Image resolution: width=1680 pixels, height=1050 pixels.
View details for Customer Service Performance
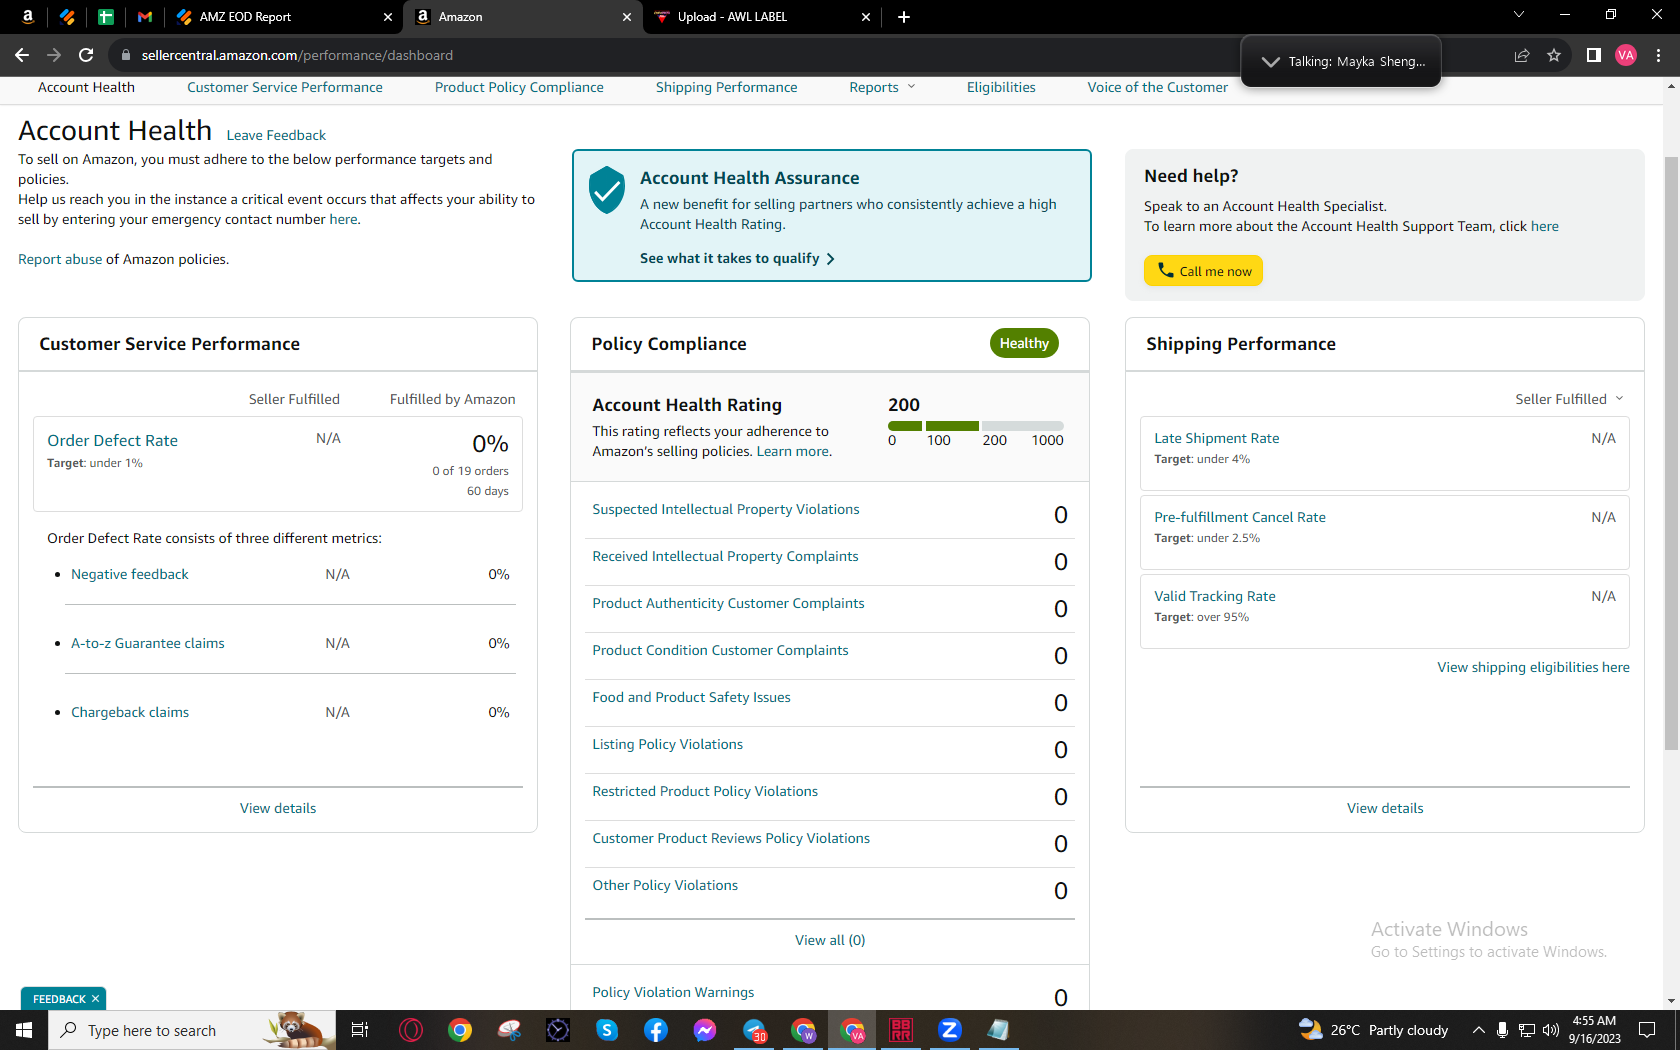[278, 808]
